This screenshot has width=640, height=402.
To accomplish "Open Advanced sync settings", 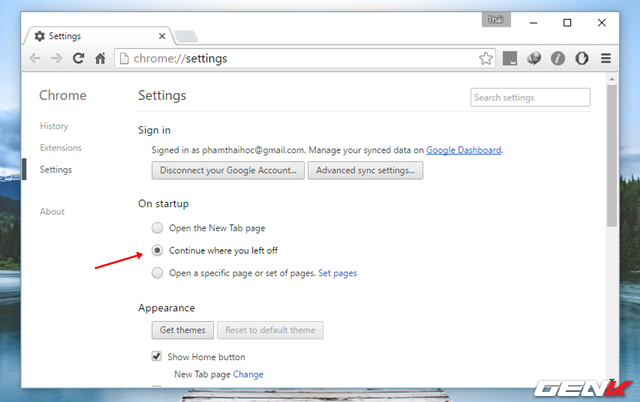I will point(365,170).
